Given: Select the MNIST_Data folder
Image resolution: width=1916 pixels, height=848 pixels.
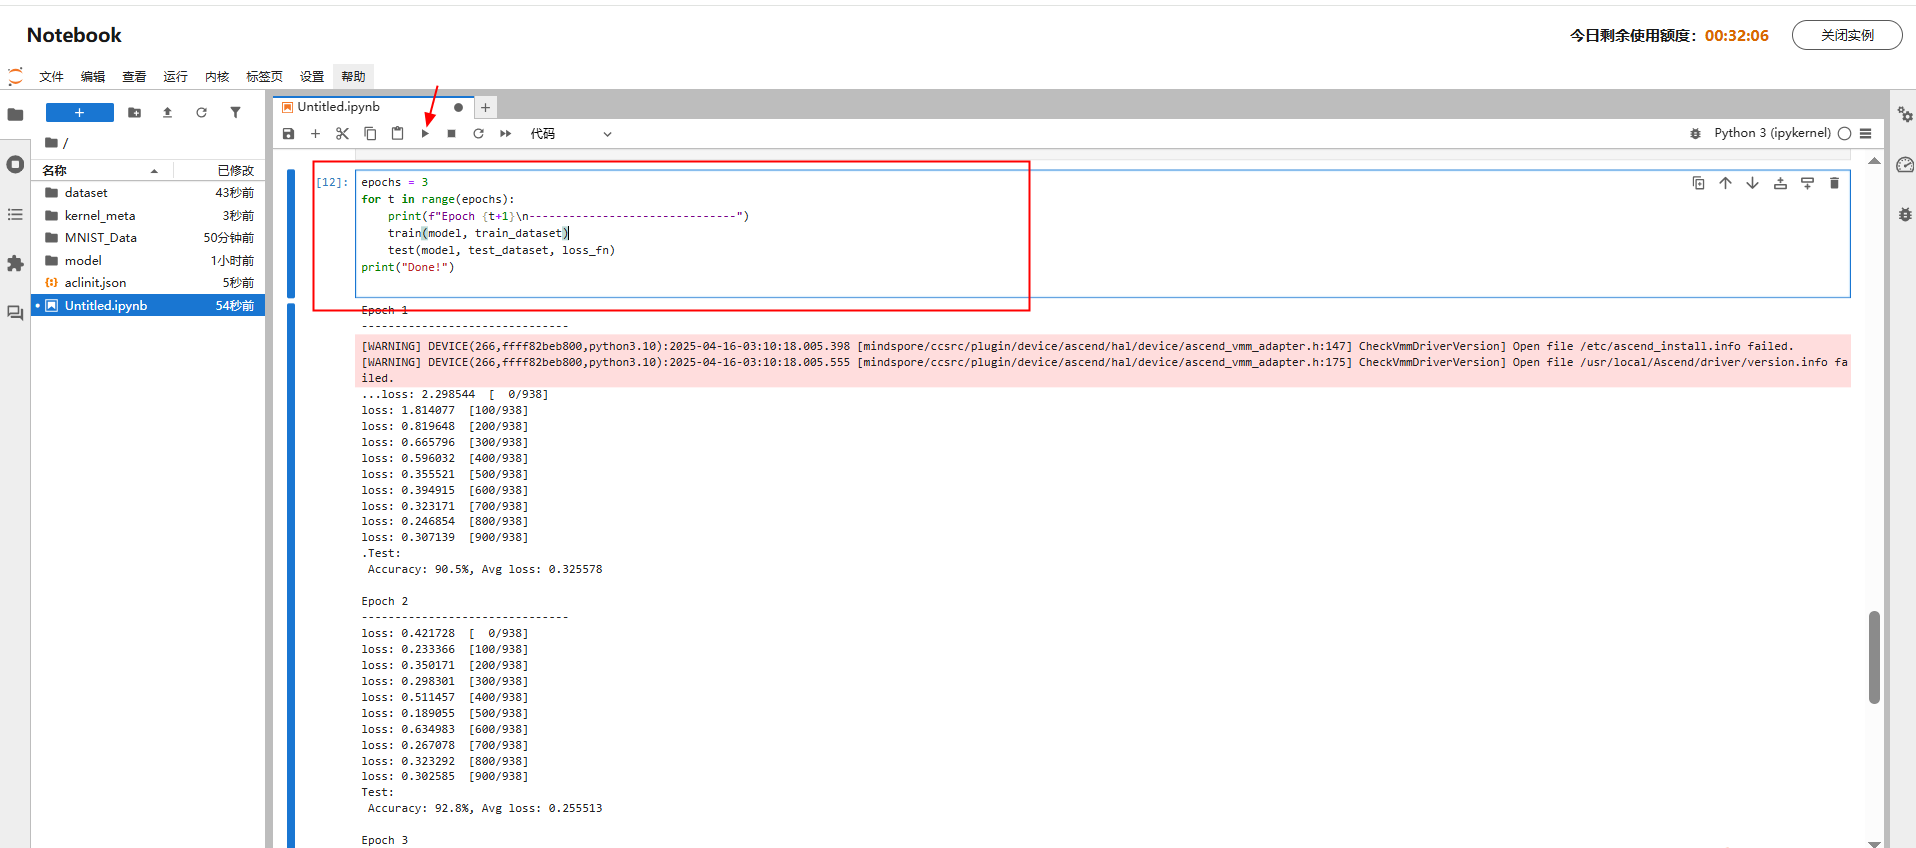Looking at the screenshot, I should click(x=148, y=238).
